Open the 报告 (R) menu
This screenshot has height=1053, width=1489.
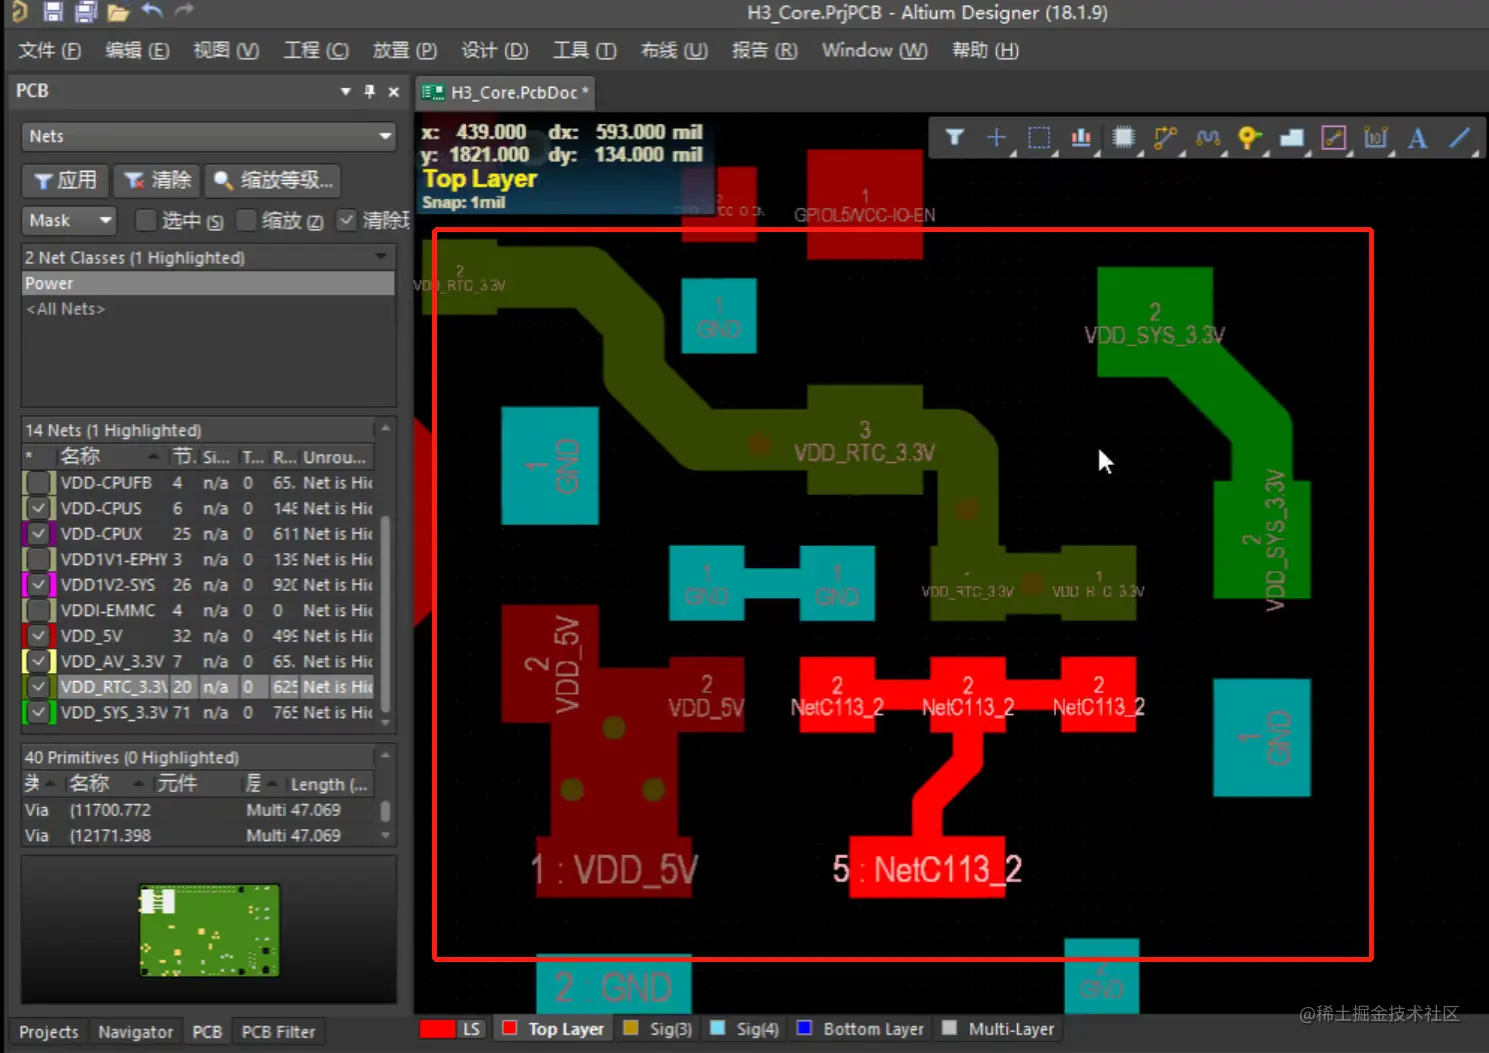pyautogui.click(x=765, y=50)
